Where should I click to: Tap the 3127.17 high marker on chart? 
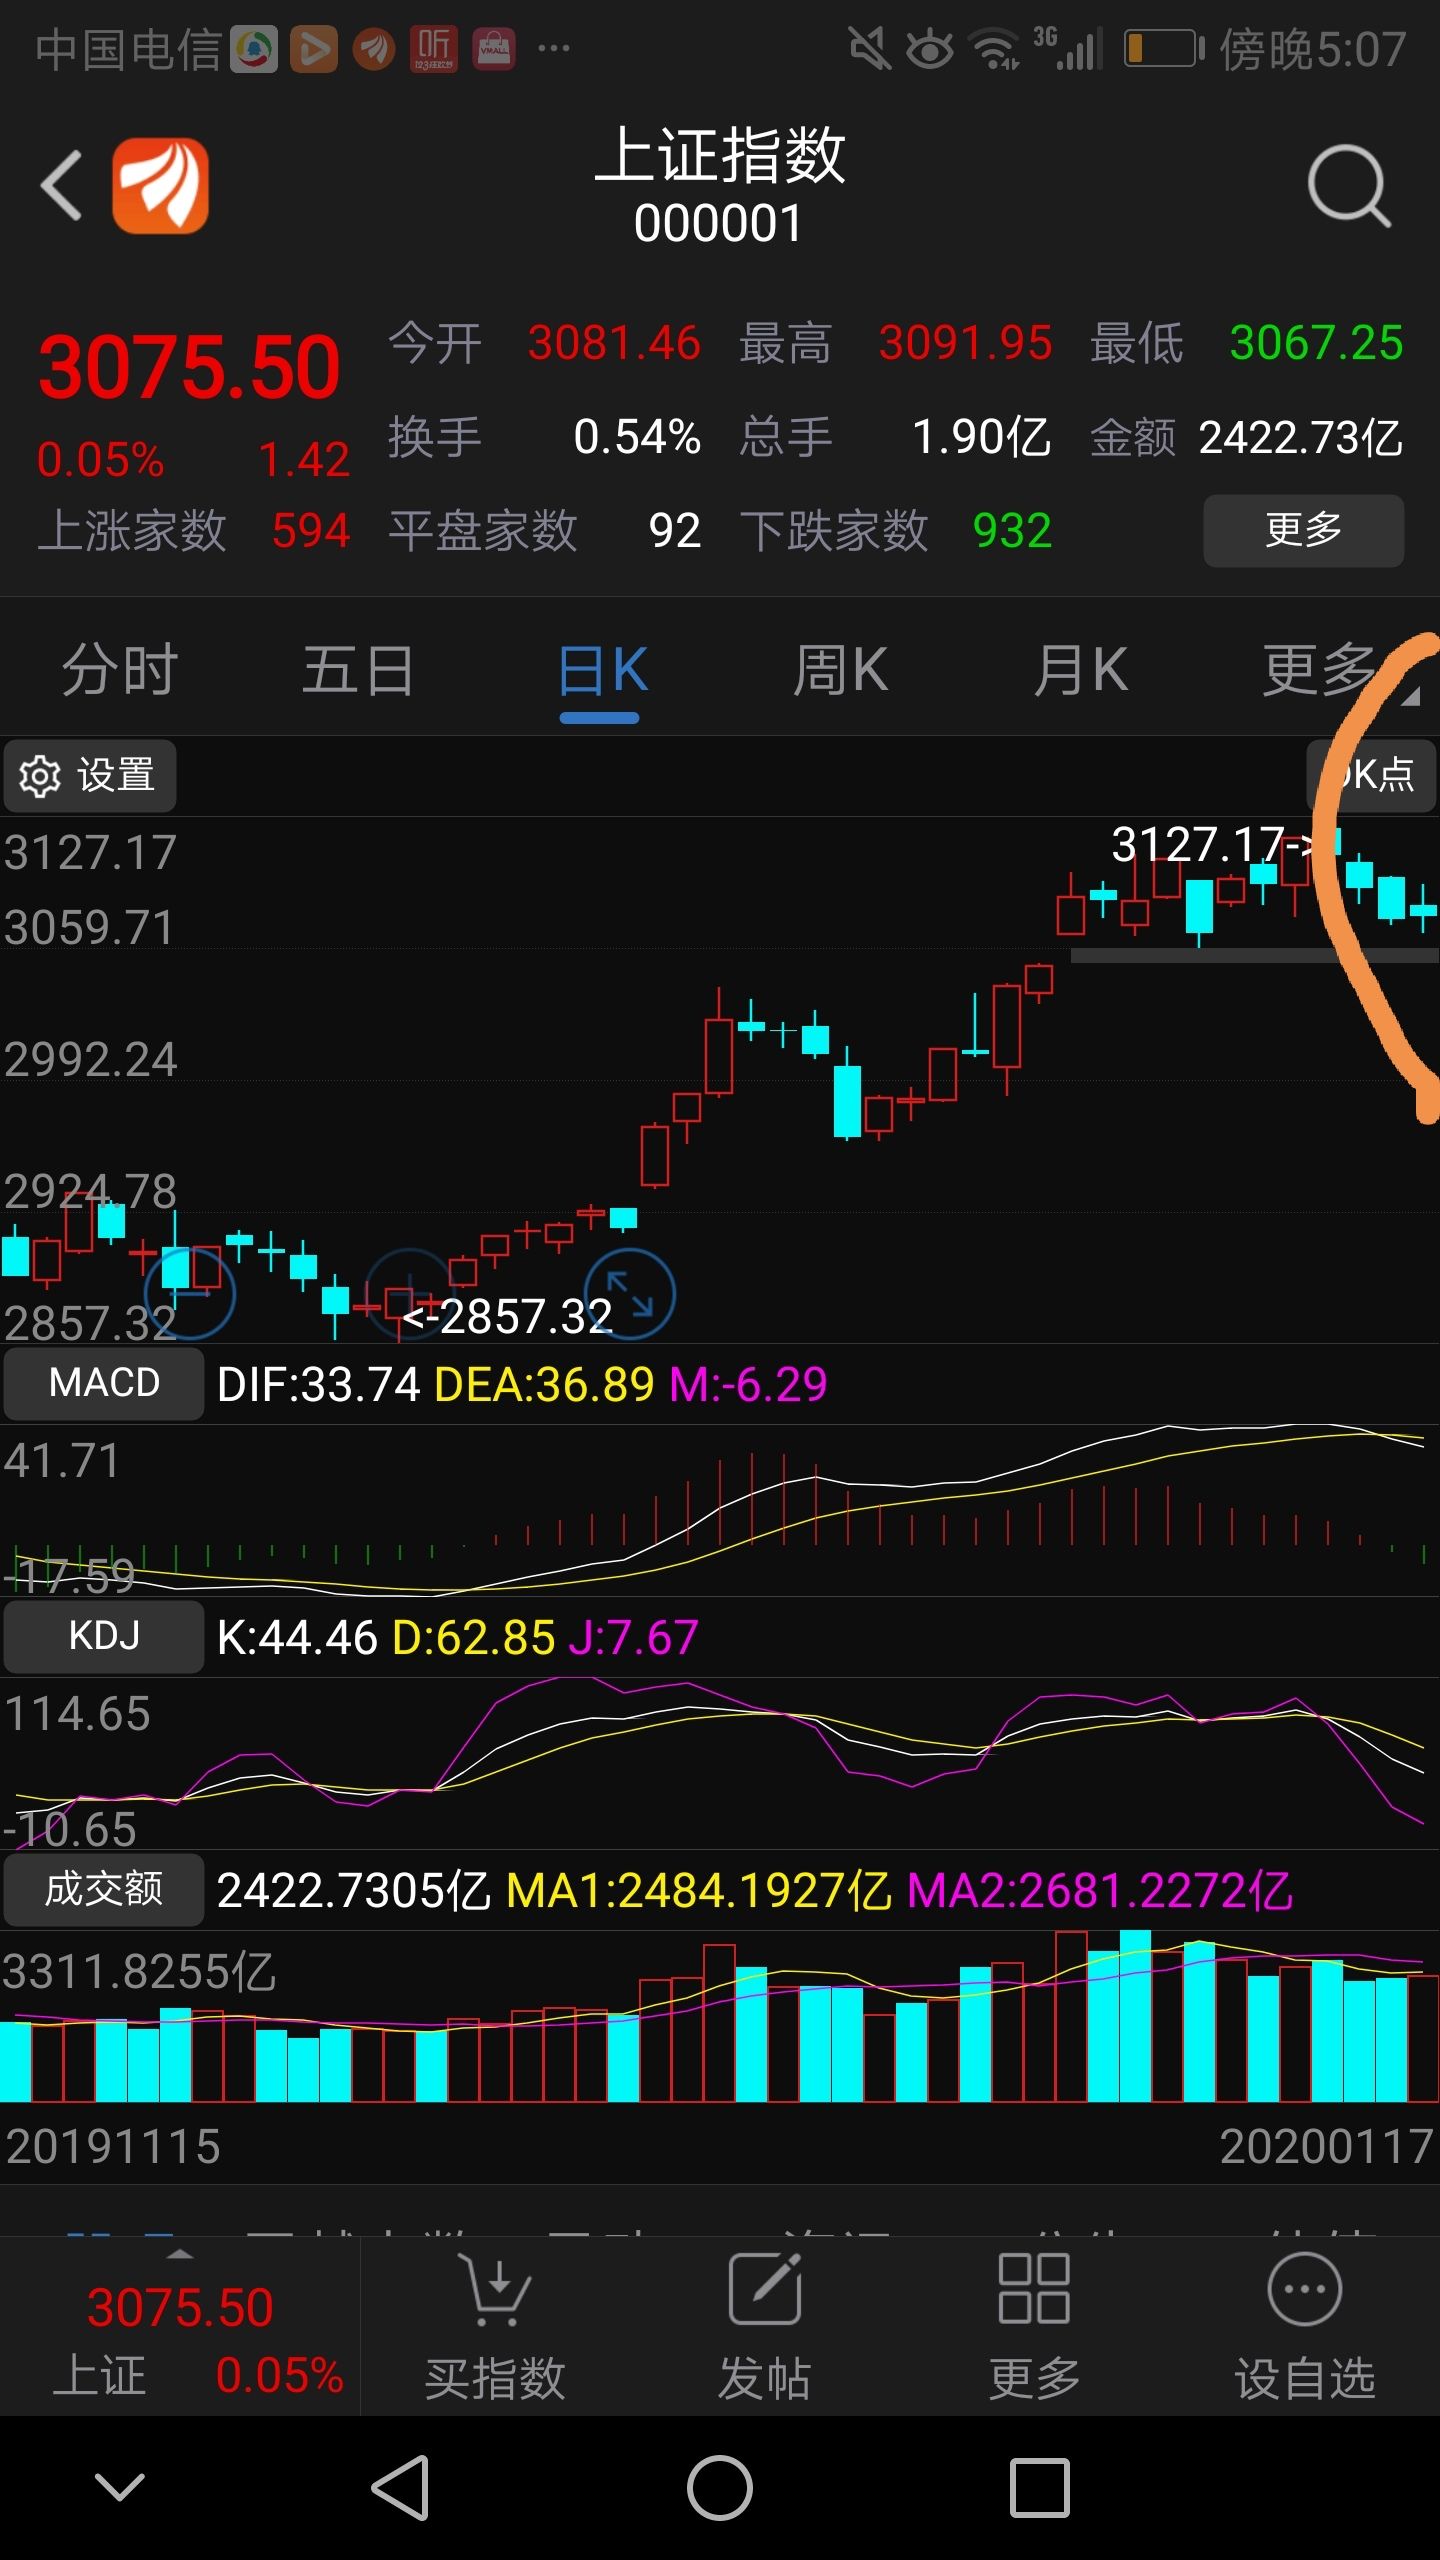(1212, 844)
